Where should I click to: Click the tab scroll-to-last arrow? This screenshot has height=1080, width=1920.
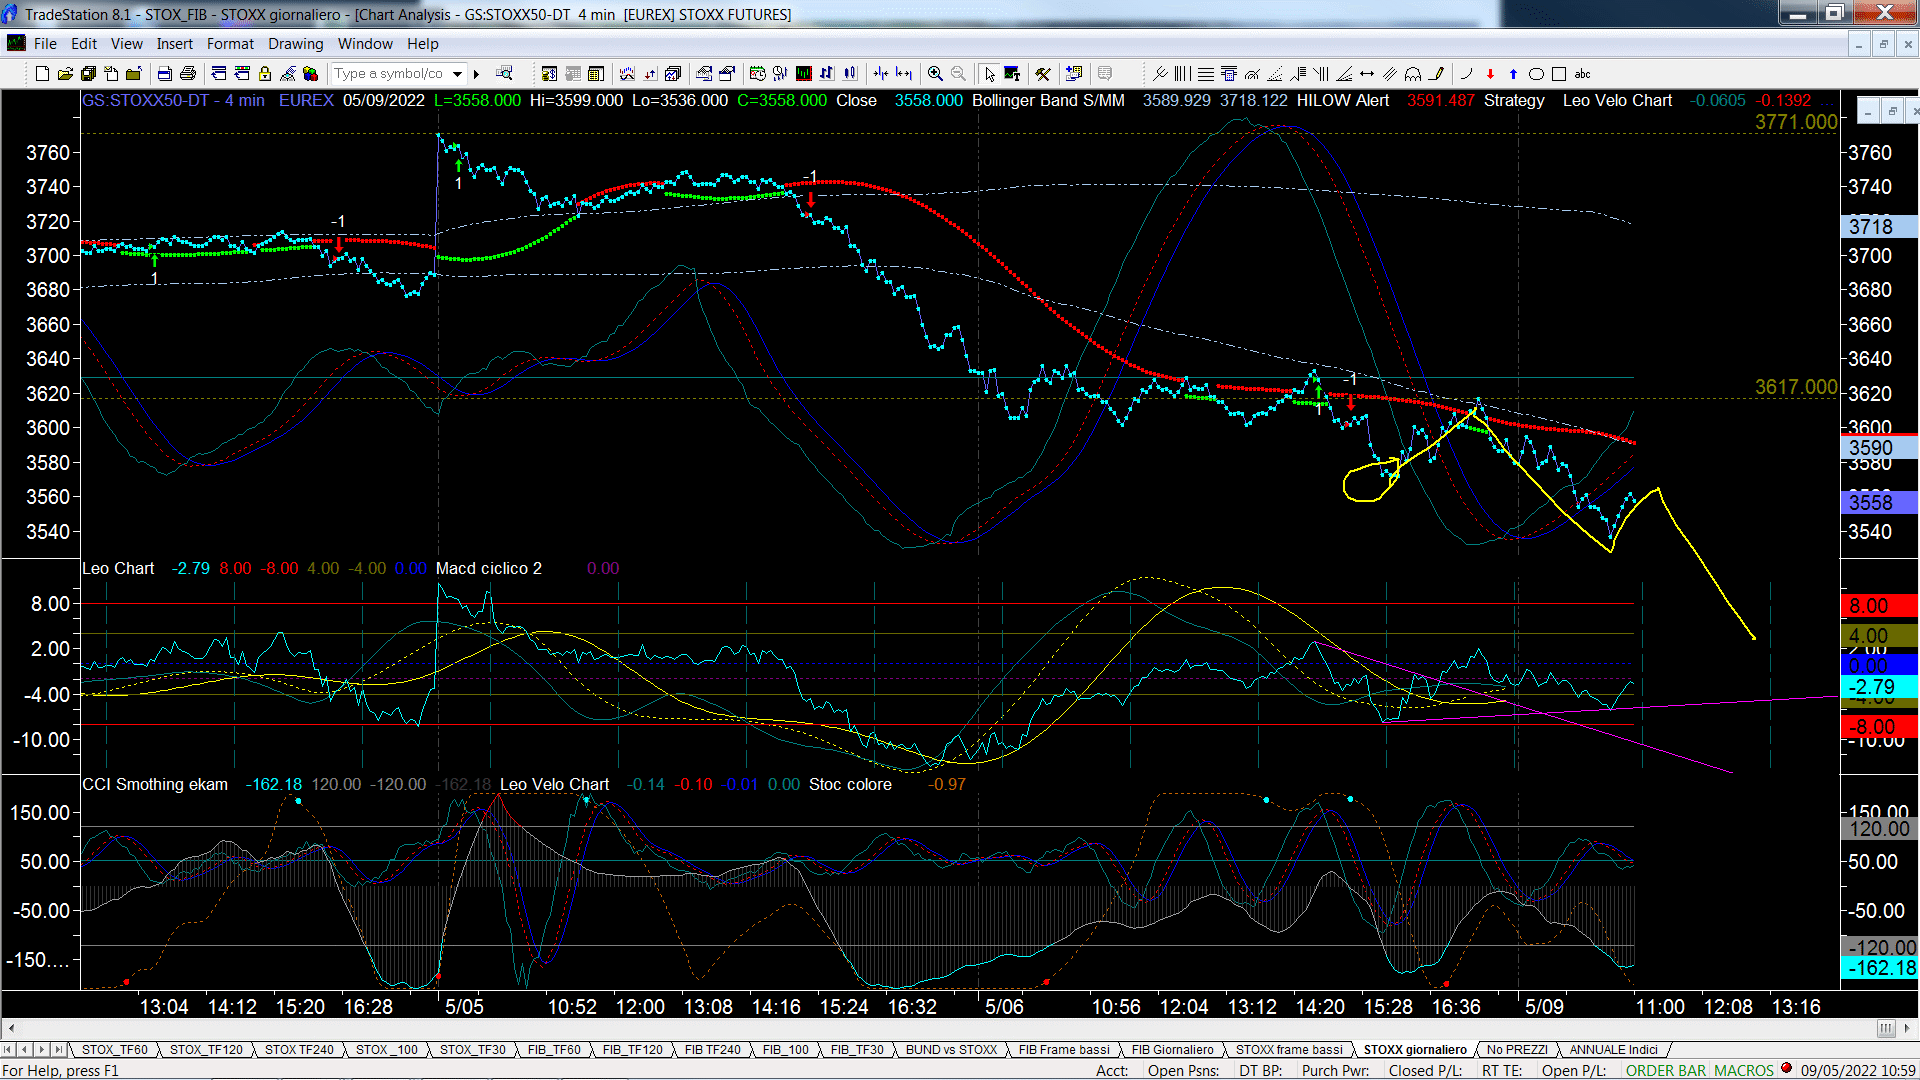tap(59, 1050)
